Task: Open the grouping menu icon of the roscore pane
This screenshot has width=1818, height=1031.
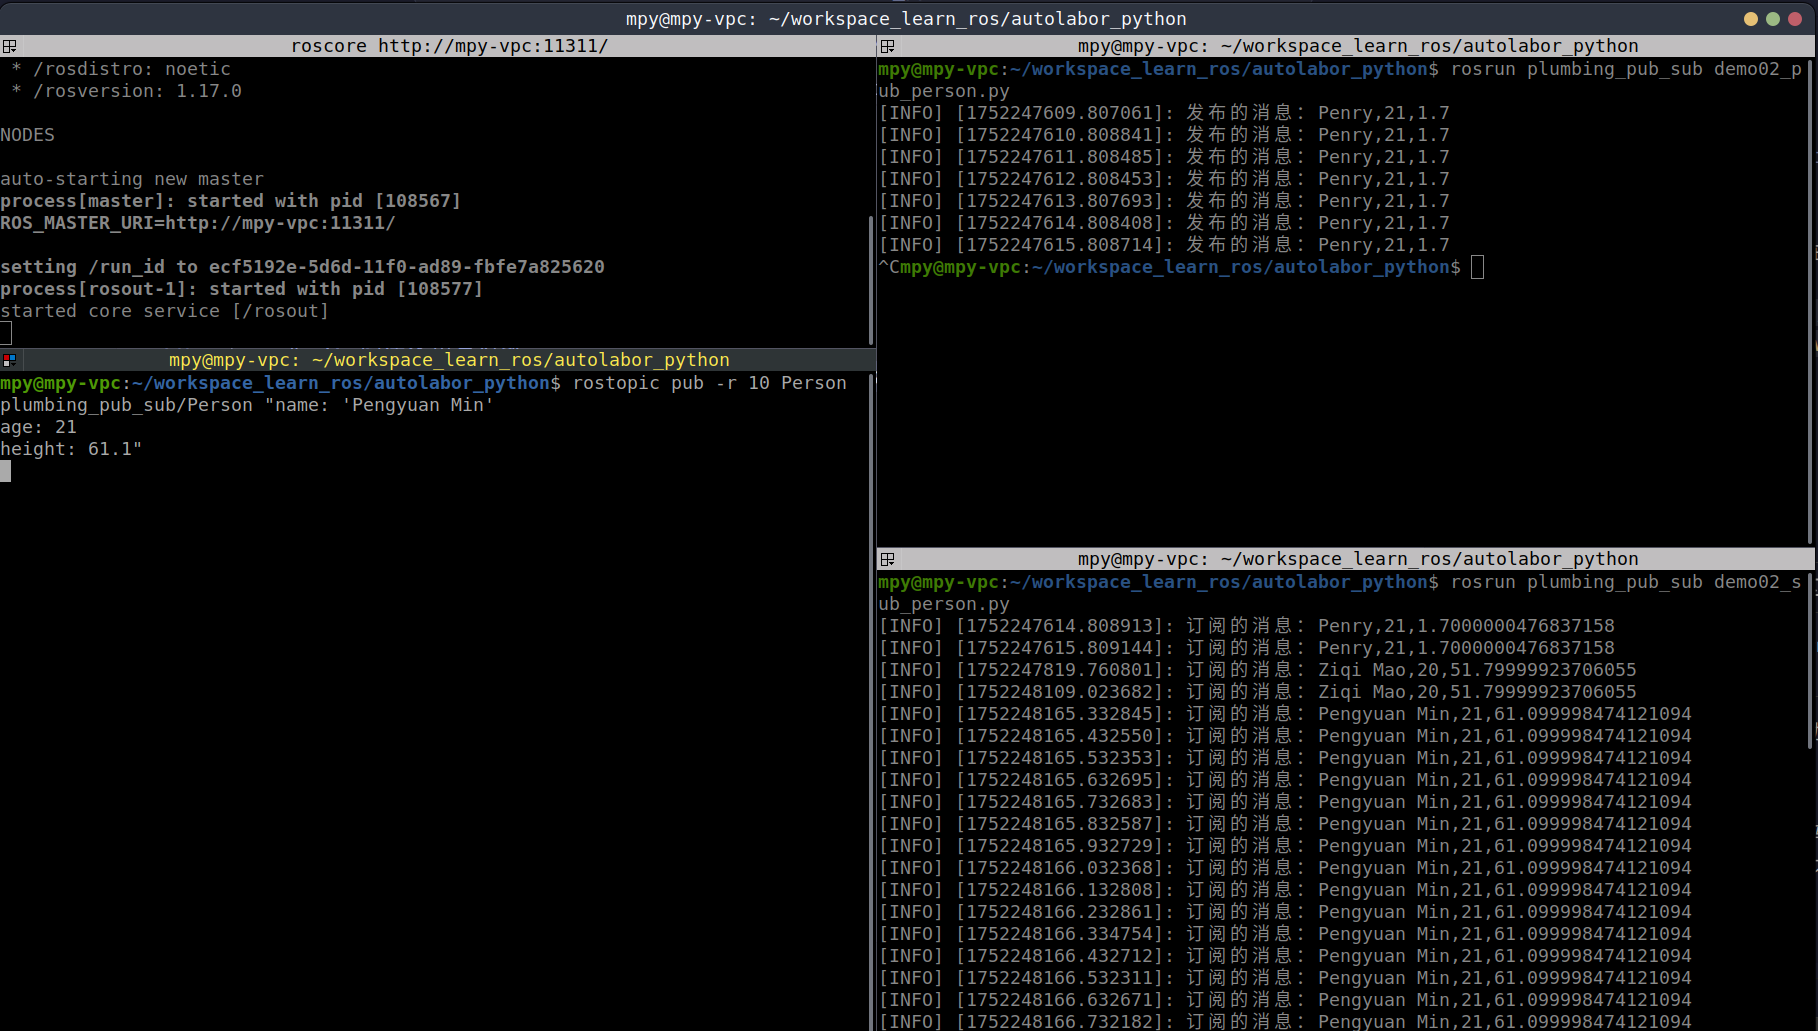Action: 9,46
